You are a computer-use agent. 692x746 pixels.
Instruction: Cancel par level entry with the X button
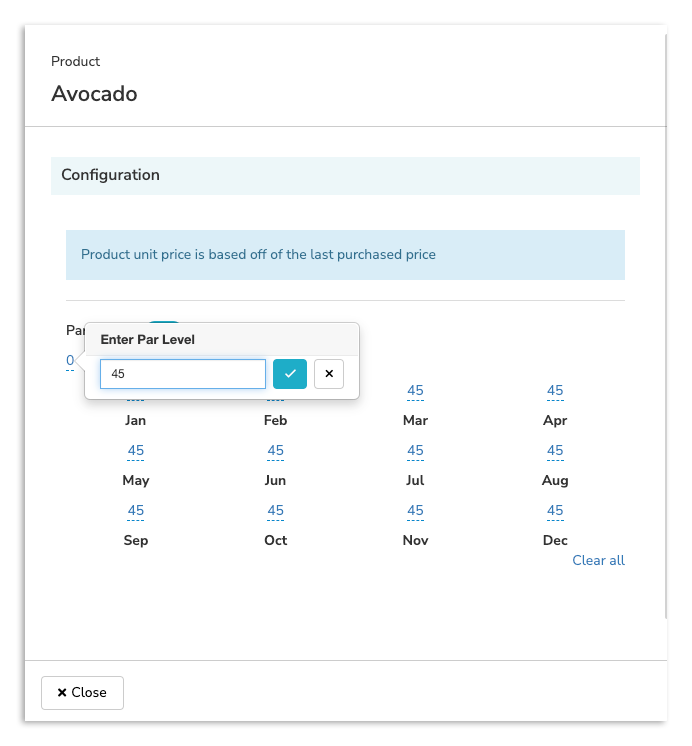[x=329, y=374]
